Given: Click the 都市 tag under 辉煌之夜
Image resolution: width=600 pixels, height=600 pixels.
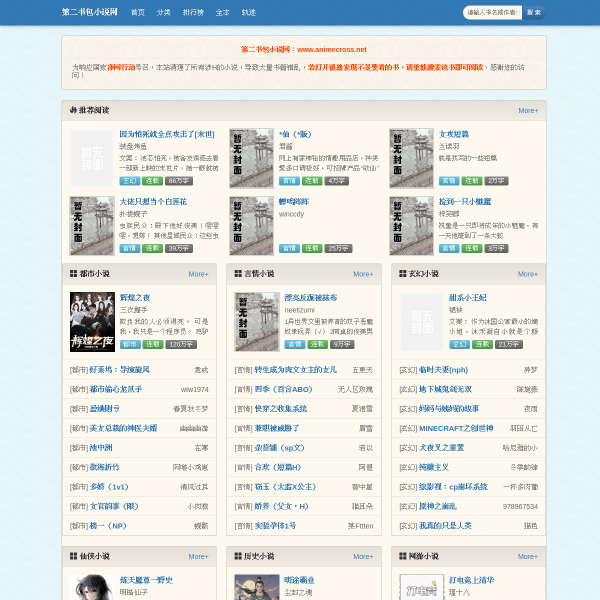Looking at the screenshot, I should point(130,344).
